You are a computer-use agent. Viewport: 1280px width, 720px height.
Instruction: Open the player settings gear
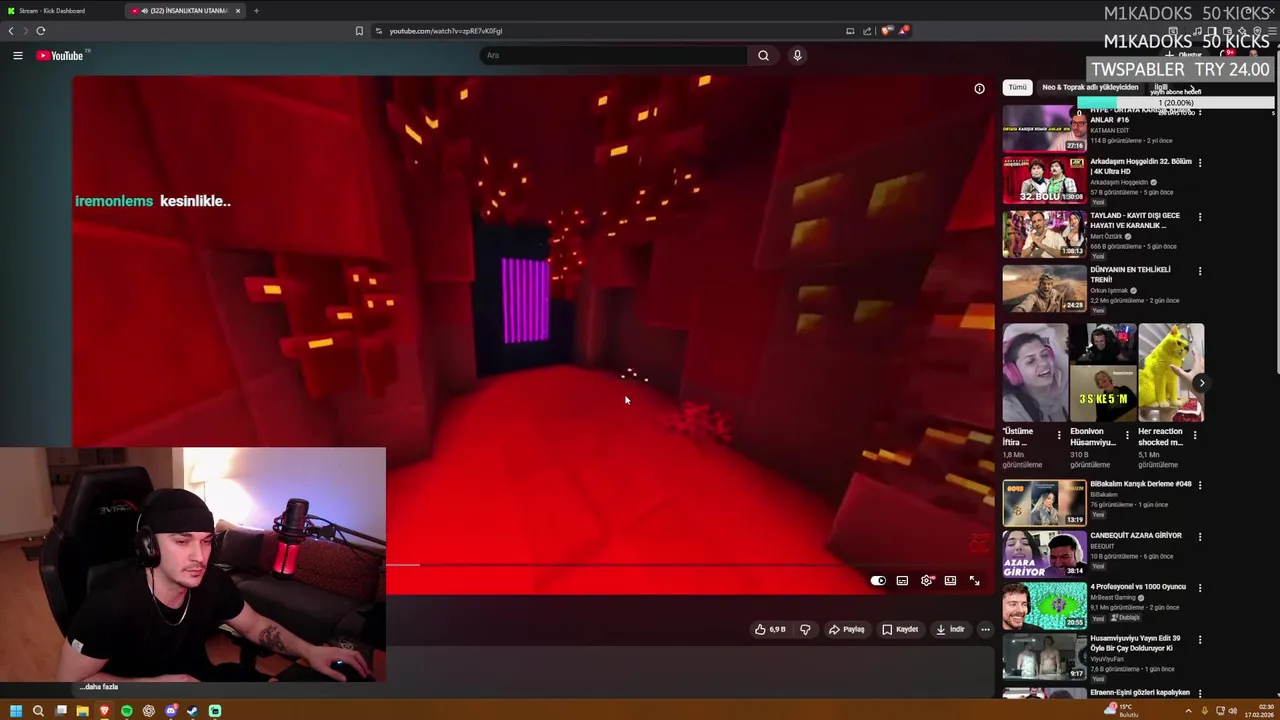click(x=927, y=581)
